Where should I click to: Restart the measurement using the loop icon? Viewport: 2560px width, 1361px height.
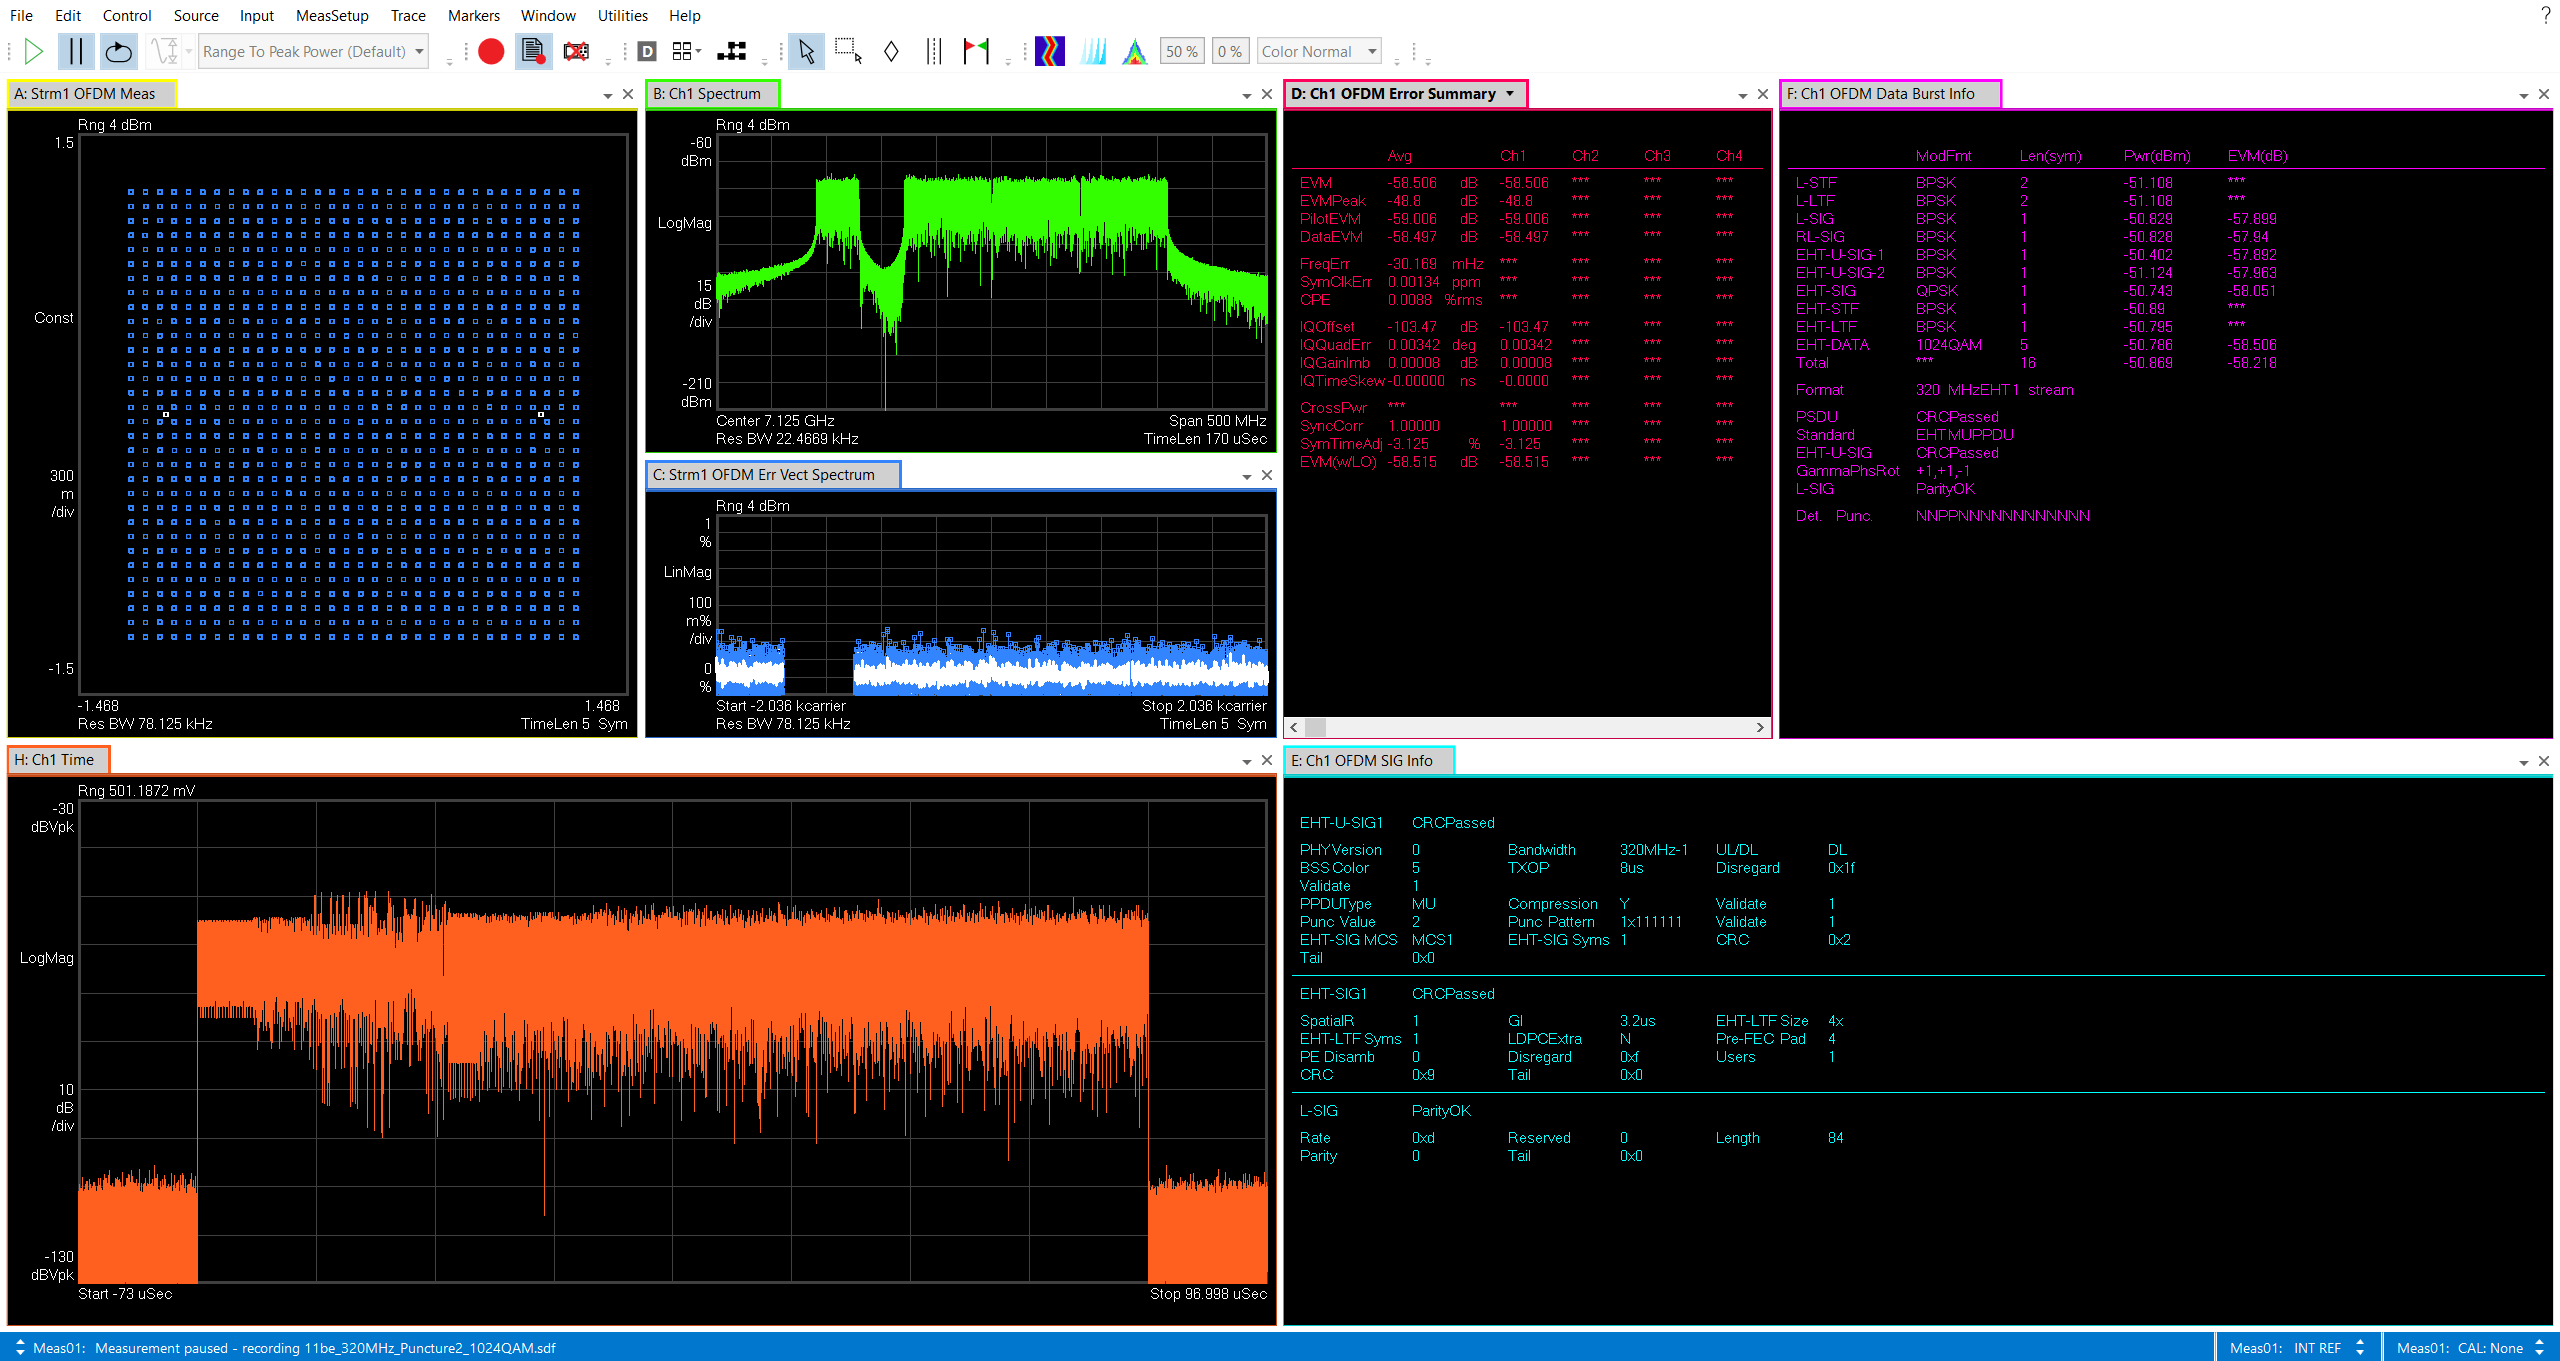pyautogui.click(x=118, y=51)
